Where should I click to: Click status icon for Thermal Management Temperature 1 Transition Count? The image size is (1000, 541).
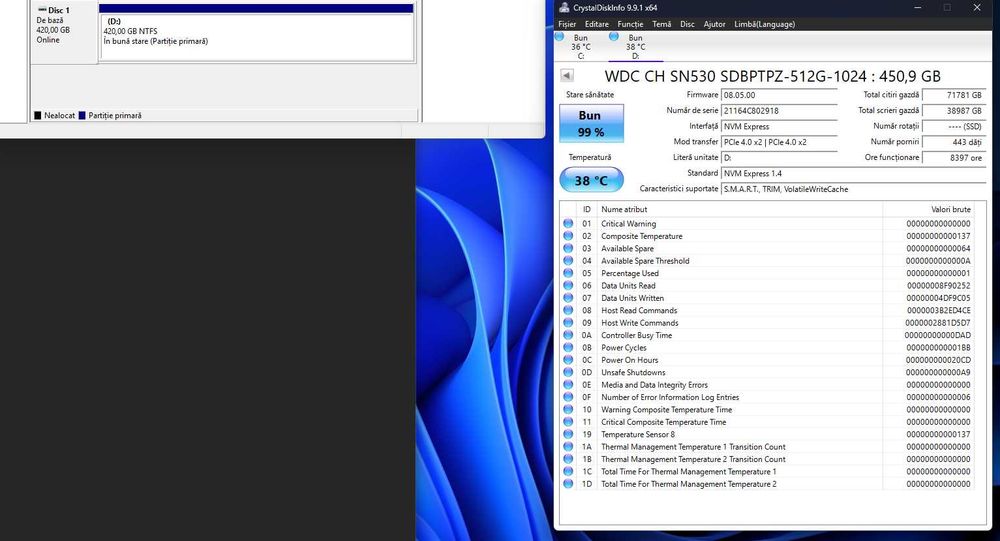[568, 447]
